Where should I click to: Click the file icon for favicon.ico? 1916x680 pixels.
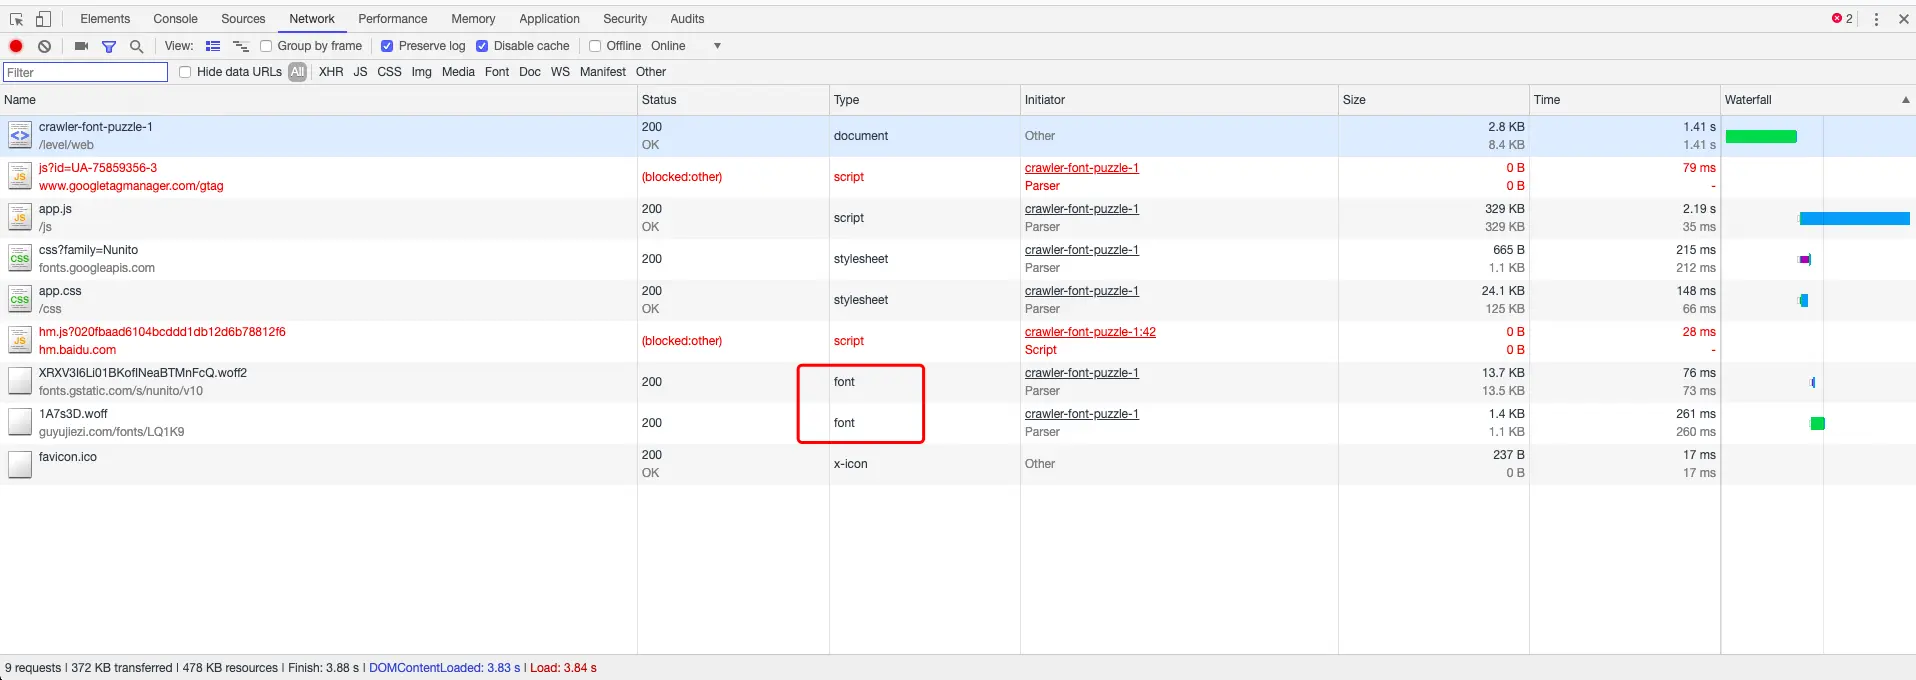tap(20, 464)
